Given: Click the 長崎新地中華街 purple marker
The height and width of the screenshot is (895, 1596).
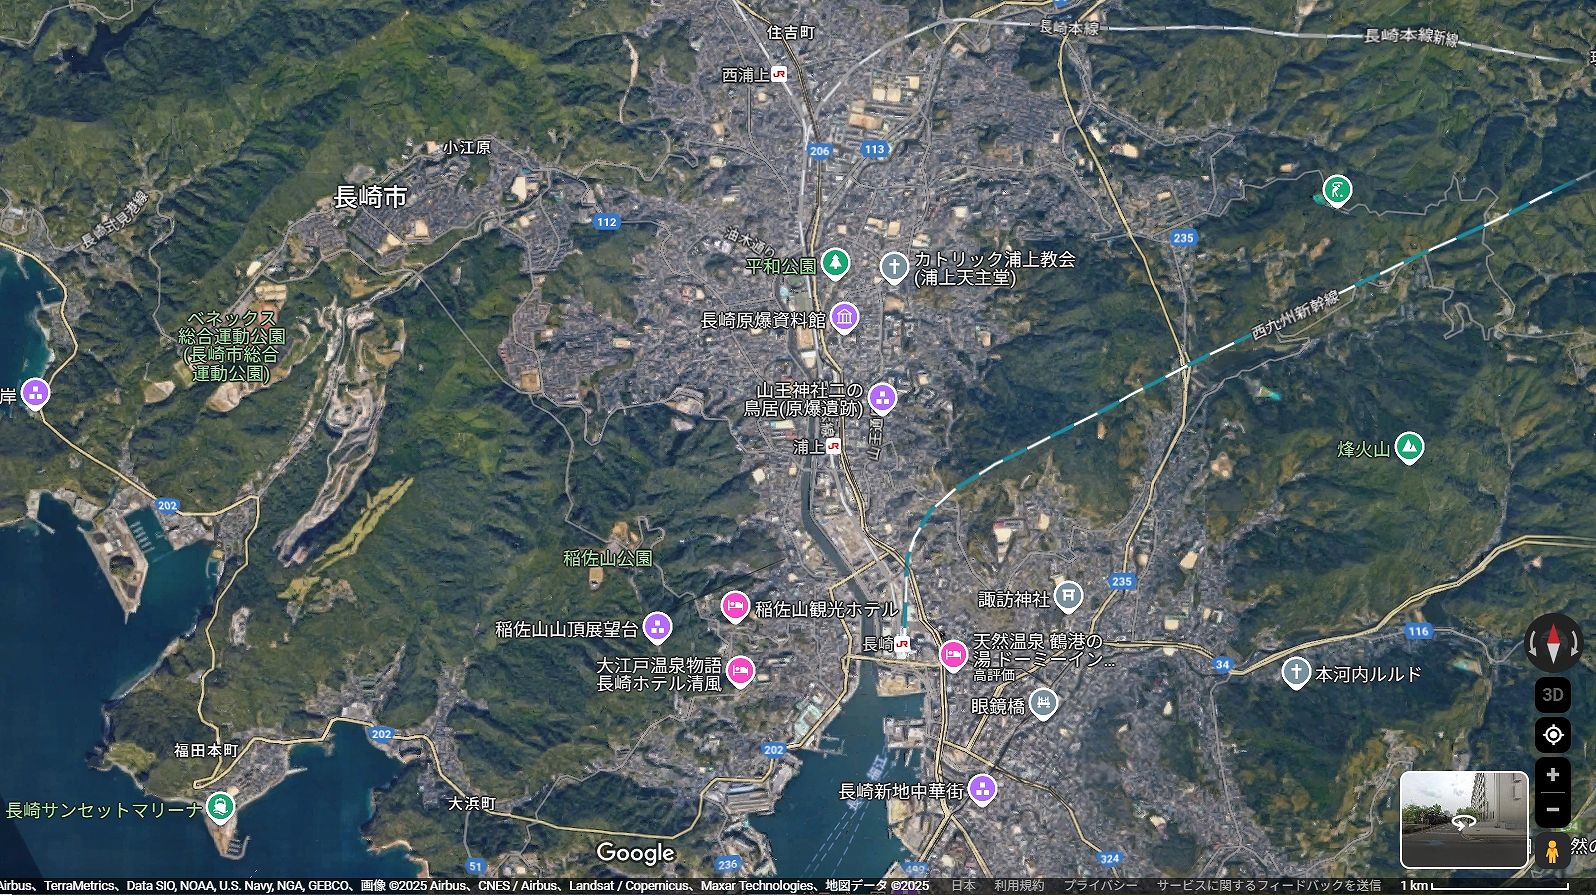Looking at the screenshot, I should pyautogui.click(x=983, y=789).
